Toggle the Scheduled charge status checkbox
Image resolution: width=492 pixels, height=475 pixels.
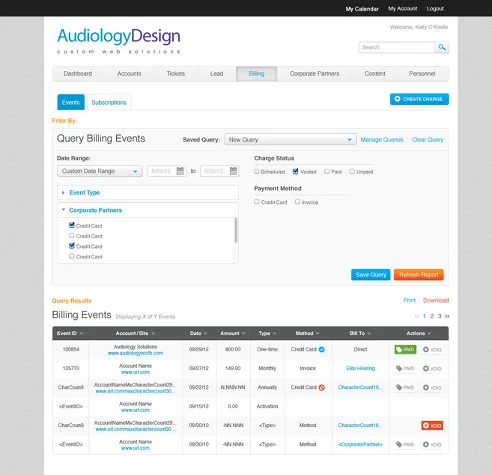point(256,171)
